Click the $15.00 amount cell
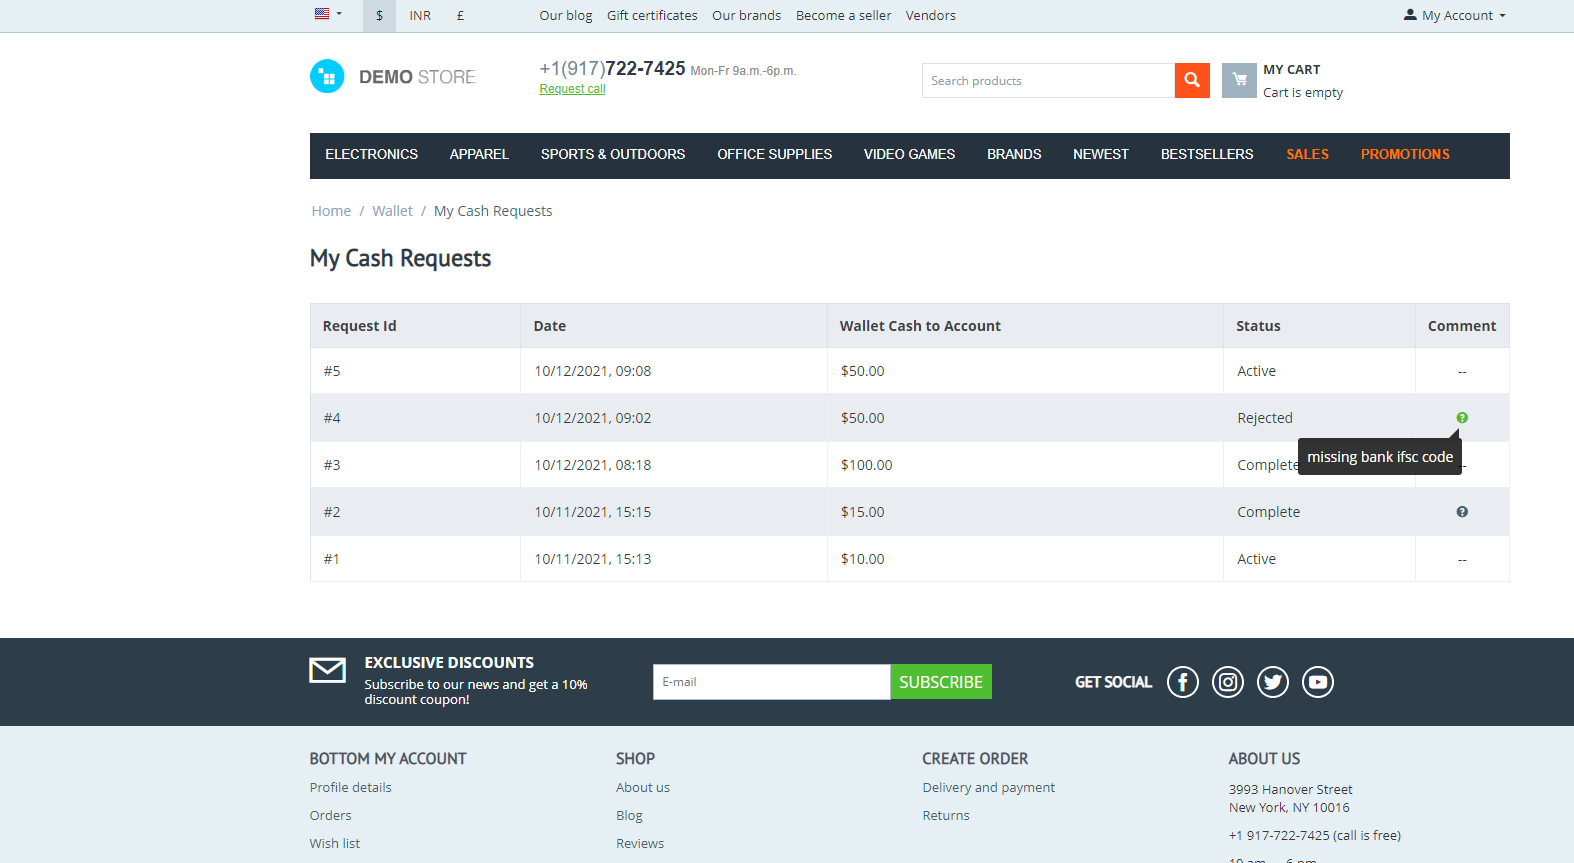Image resolution: width=1574 pixels, height=863 pixels. click(x=1025, y=512)
